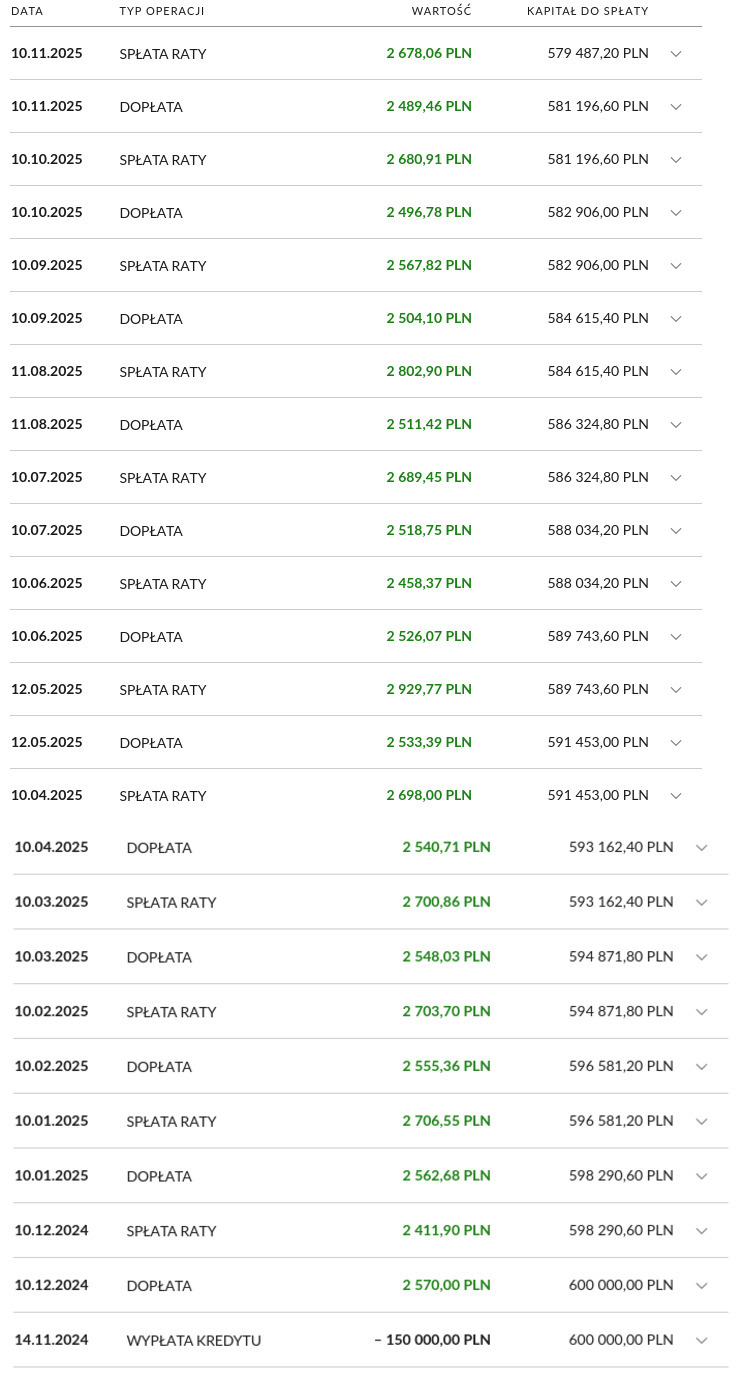Click the 579 487,20 PLN remaining capital

[598, 53]
